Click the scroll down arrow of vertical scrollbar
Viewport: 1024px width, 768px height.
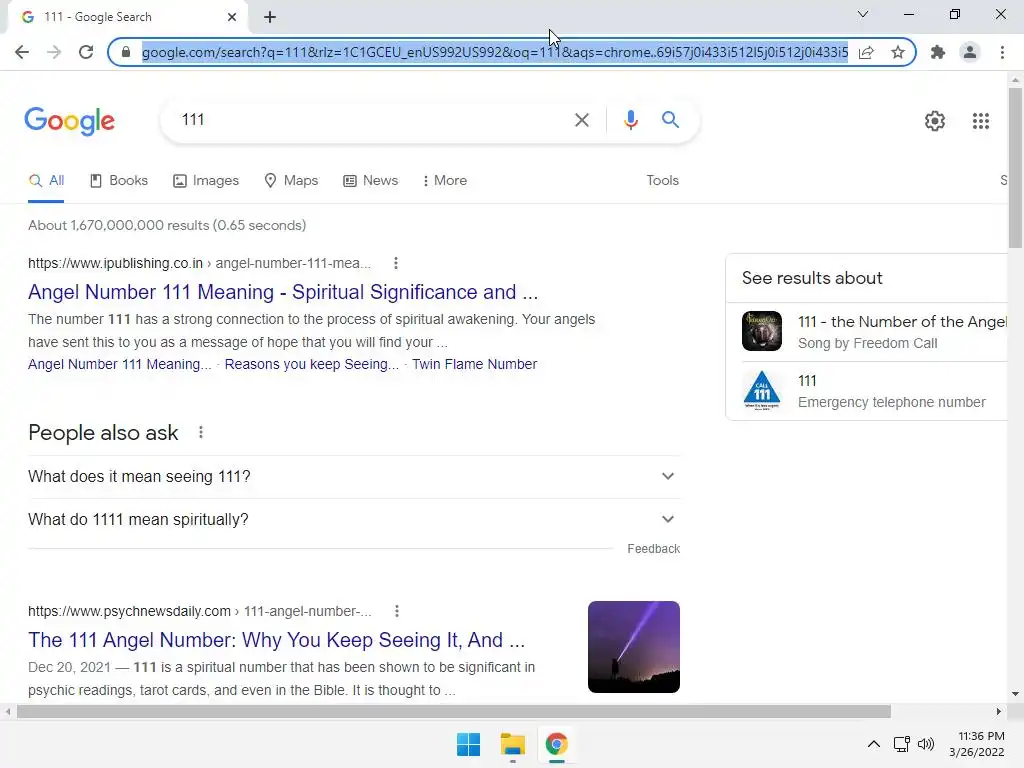tap(1015, 694)
